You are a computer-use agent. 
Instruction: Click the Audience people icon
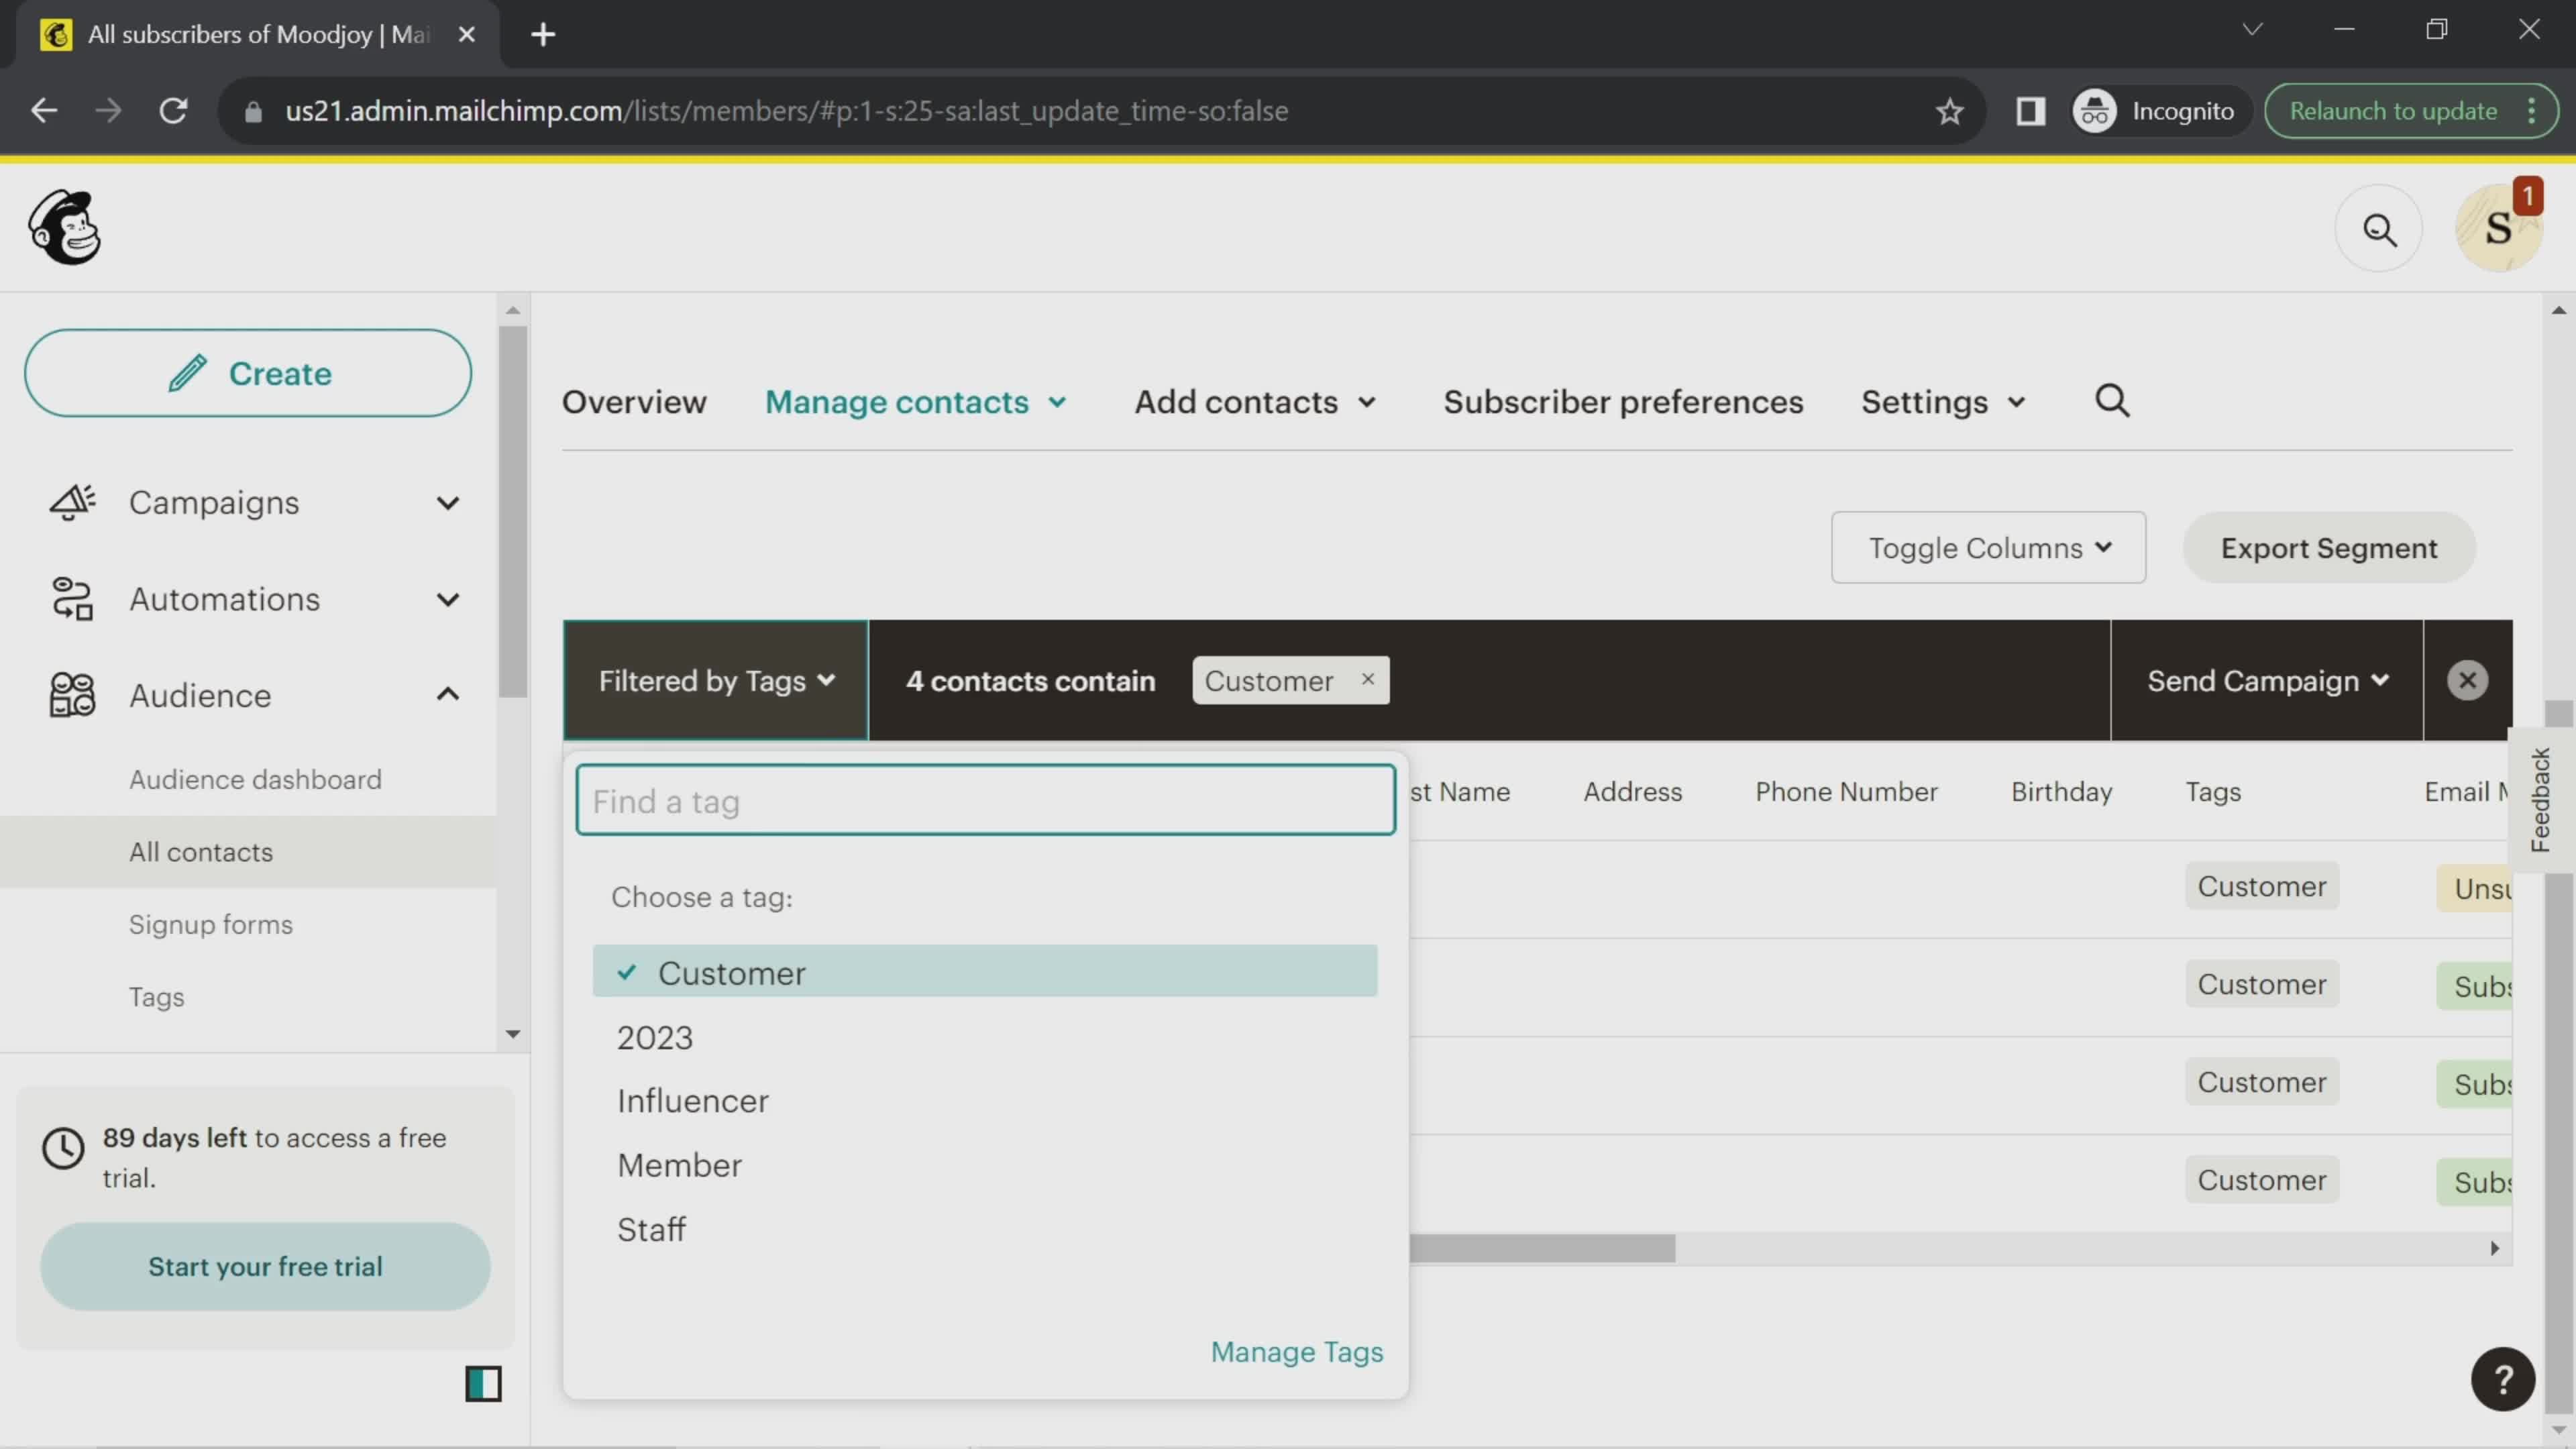tap(72, 695)
